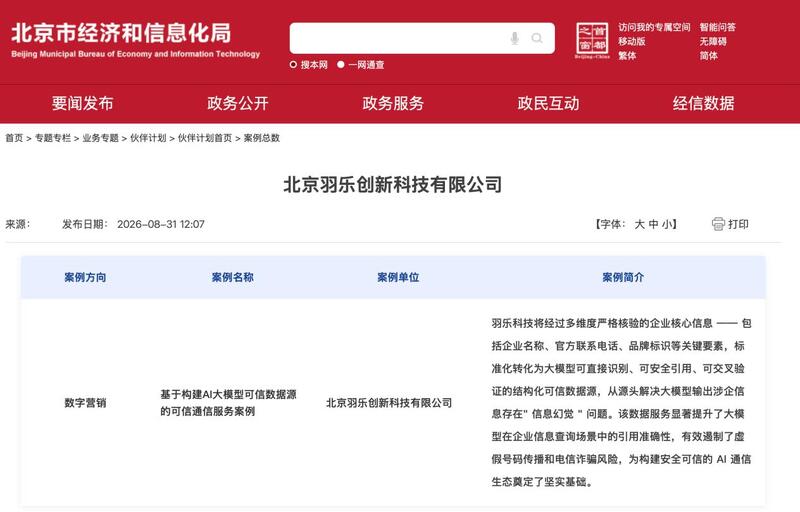800x512 pixels.
Task: Open the 无障碍 accessibility link
Action: [713, 41]
